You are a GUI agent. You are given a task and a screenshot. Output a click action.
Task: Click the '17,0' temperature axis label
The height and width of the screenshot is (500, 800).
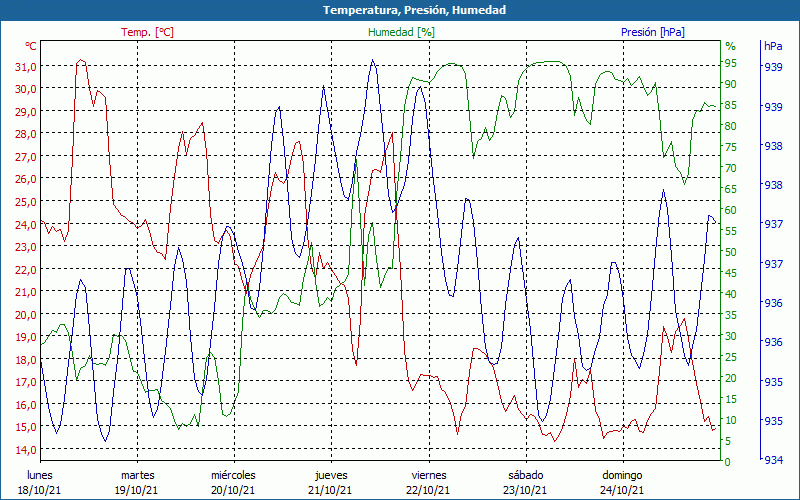click(x=26, y=382)
